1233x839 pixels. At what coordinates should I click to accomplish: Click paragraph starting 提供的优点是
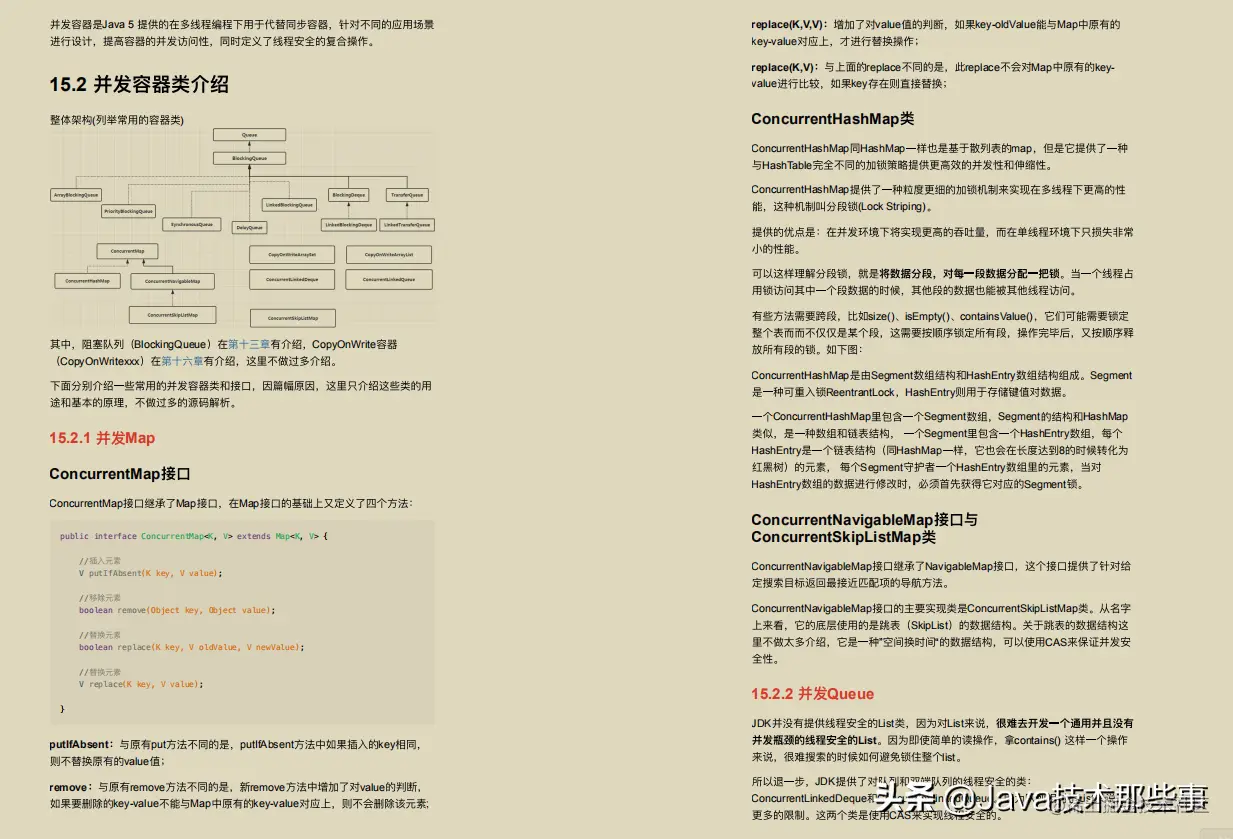943,240
